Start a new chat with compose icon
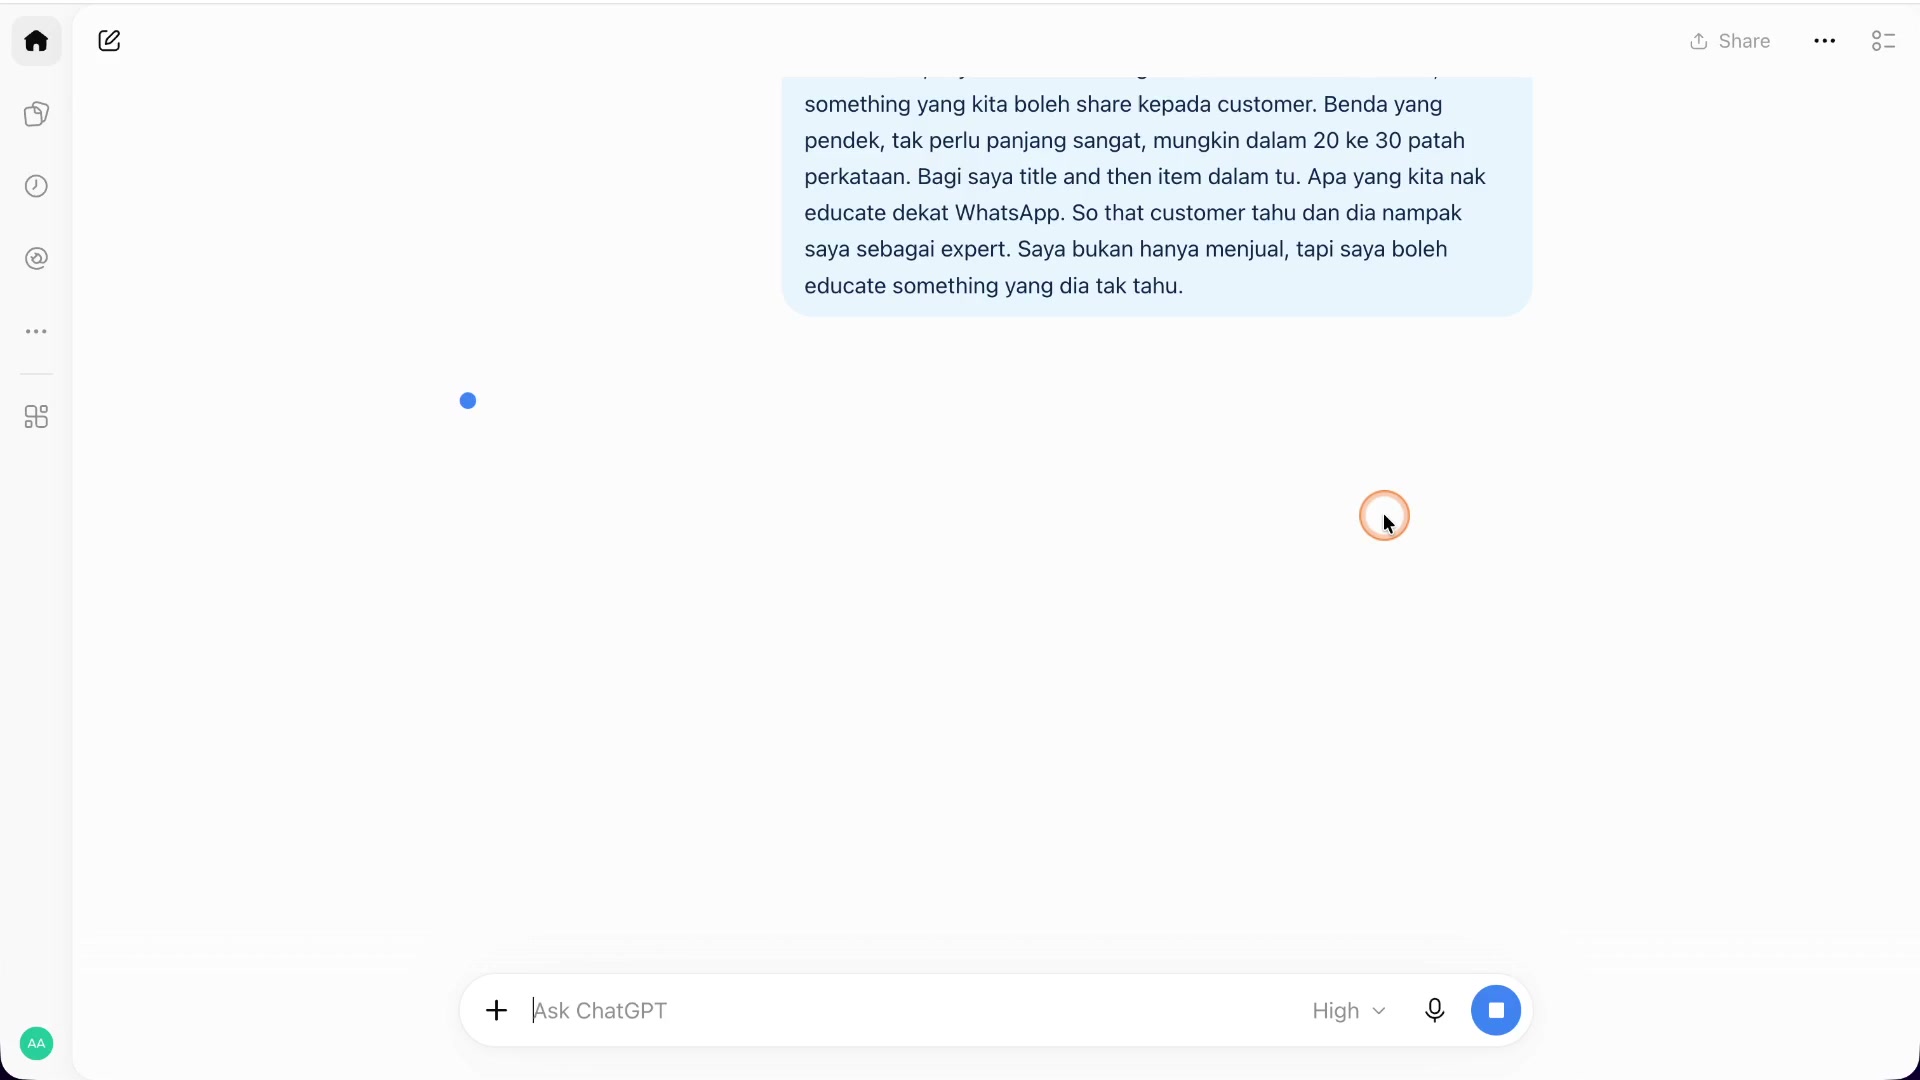This screenshot has height=1080, width=1920. point(109,41)
